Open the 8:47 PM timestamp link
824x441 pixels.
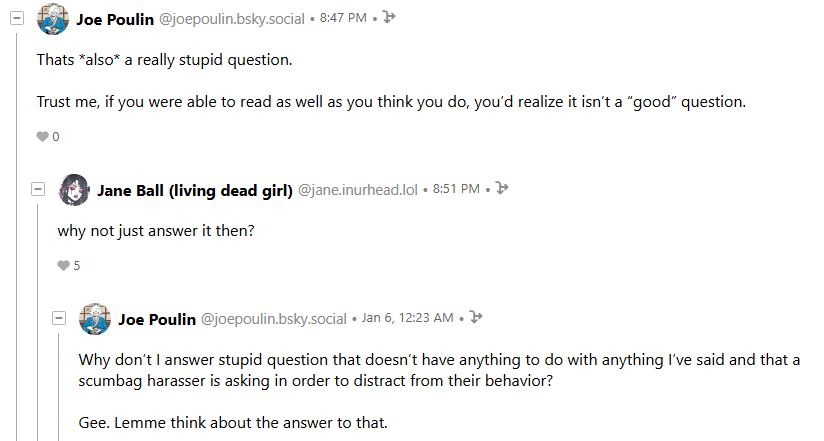click(343, 19)
